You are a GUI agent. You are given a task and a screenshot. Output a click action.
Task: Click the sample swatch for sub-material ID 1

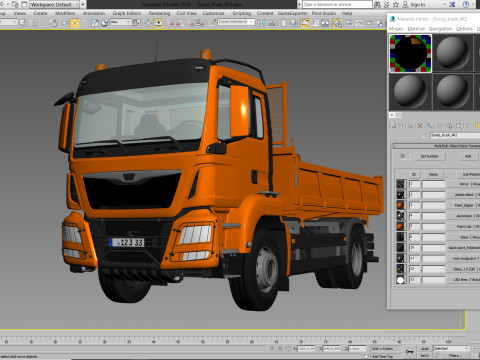[x=400, y=184]
